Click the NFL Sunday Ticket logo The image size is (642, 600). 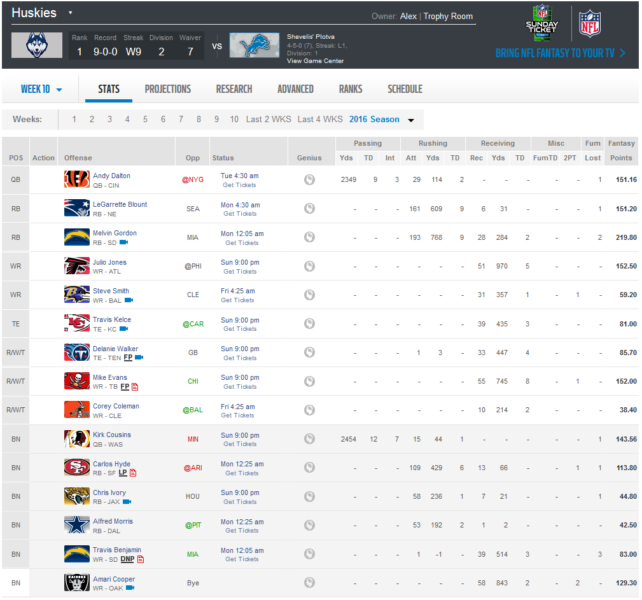coord(542,23)
